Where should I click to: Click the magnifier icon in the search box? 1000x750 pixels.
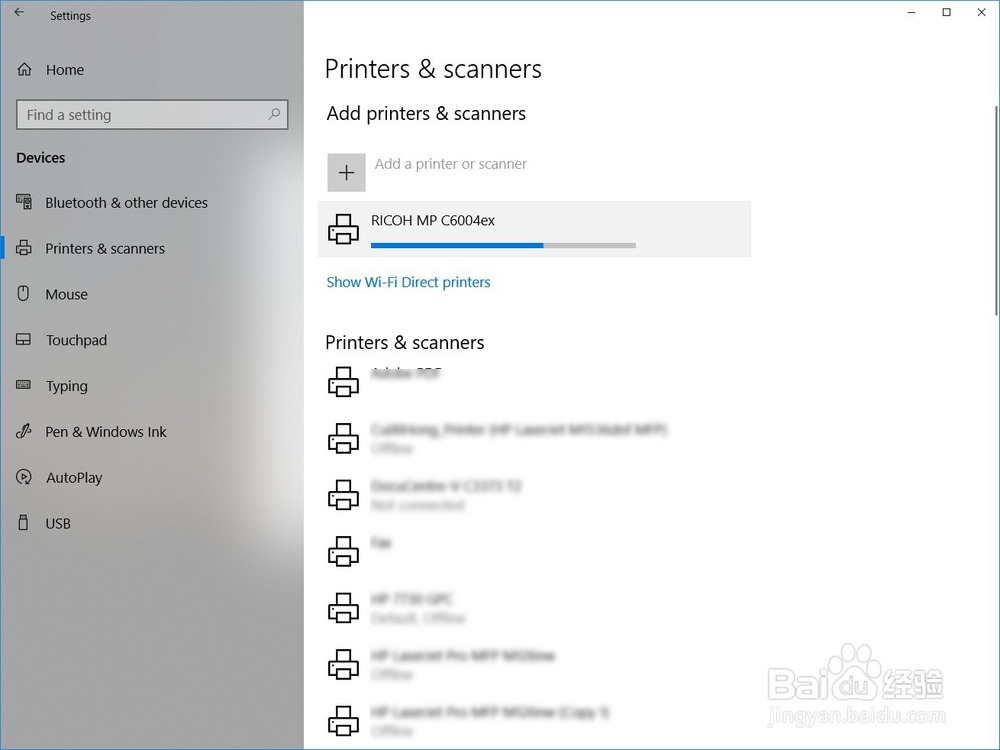[274, 114]
